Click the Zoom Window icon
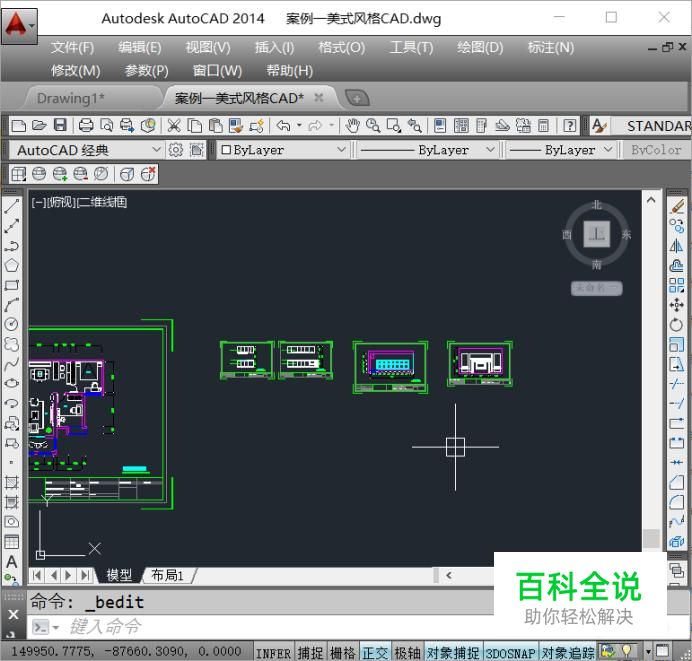The image size is (692, 661). tap(394, 126)
